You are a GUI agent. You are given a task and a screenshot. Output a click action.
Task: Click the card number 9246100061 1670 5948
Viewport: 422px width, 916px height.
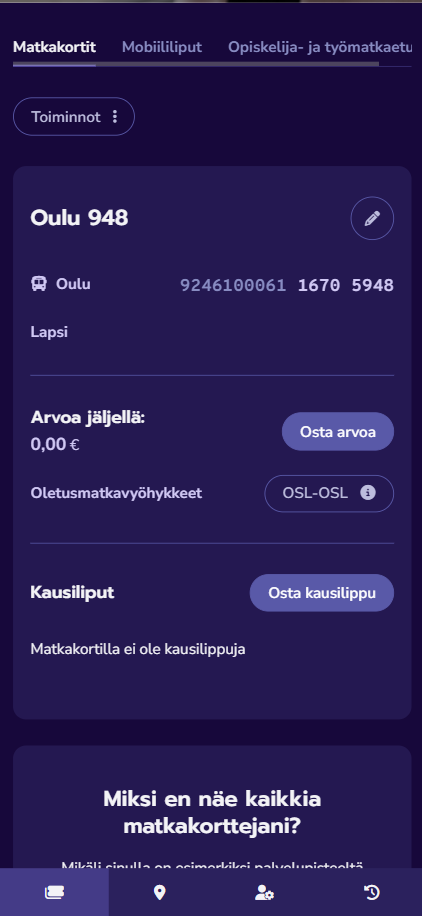click(287, 285)
